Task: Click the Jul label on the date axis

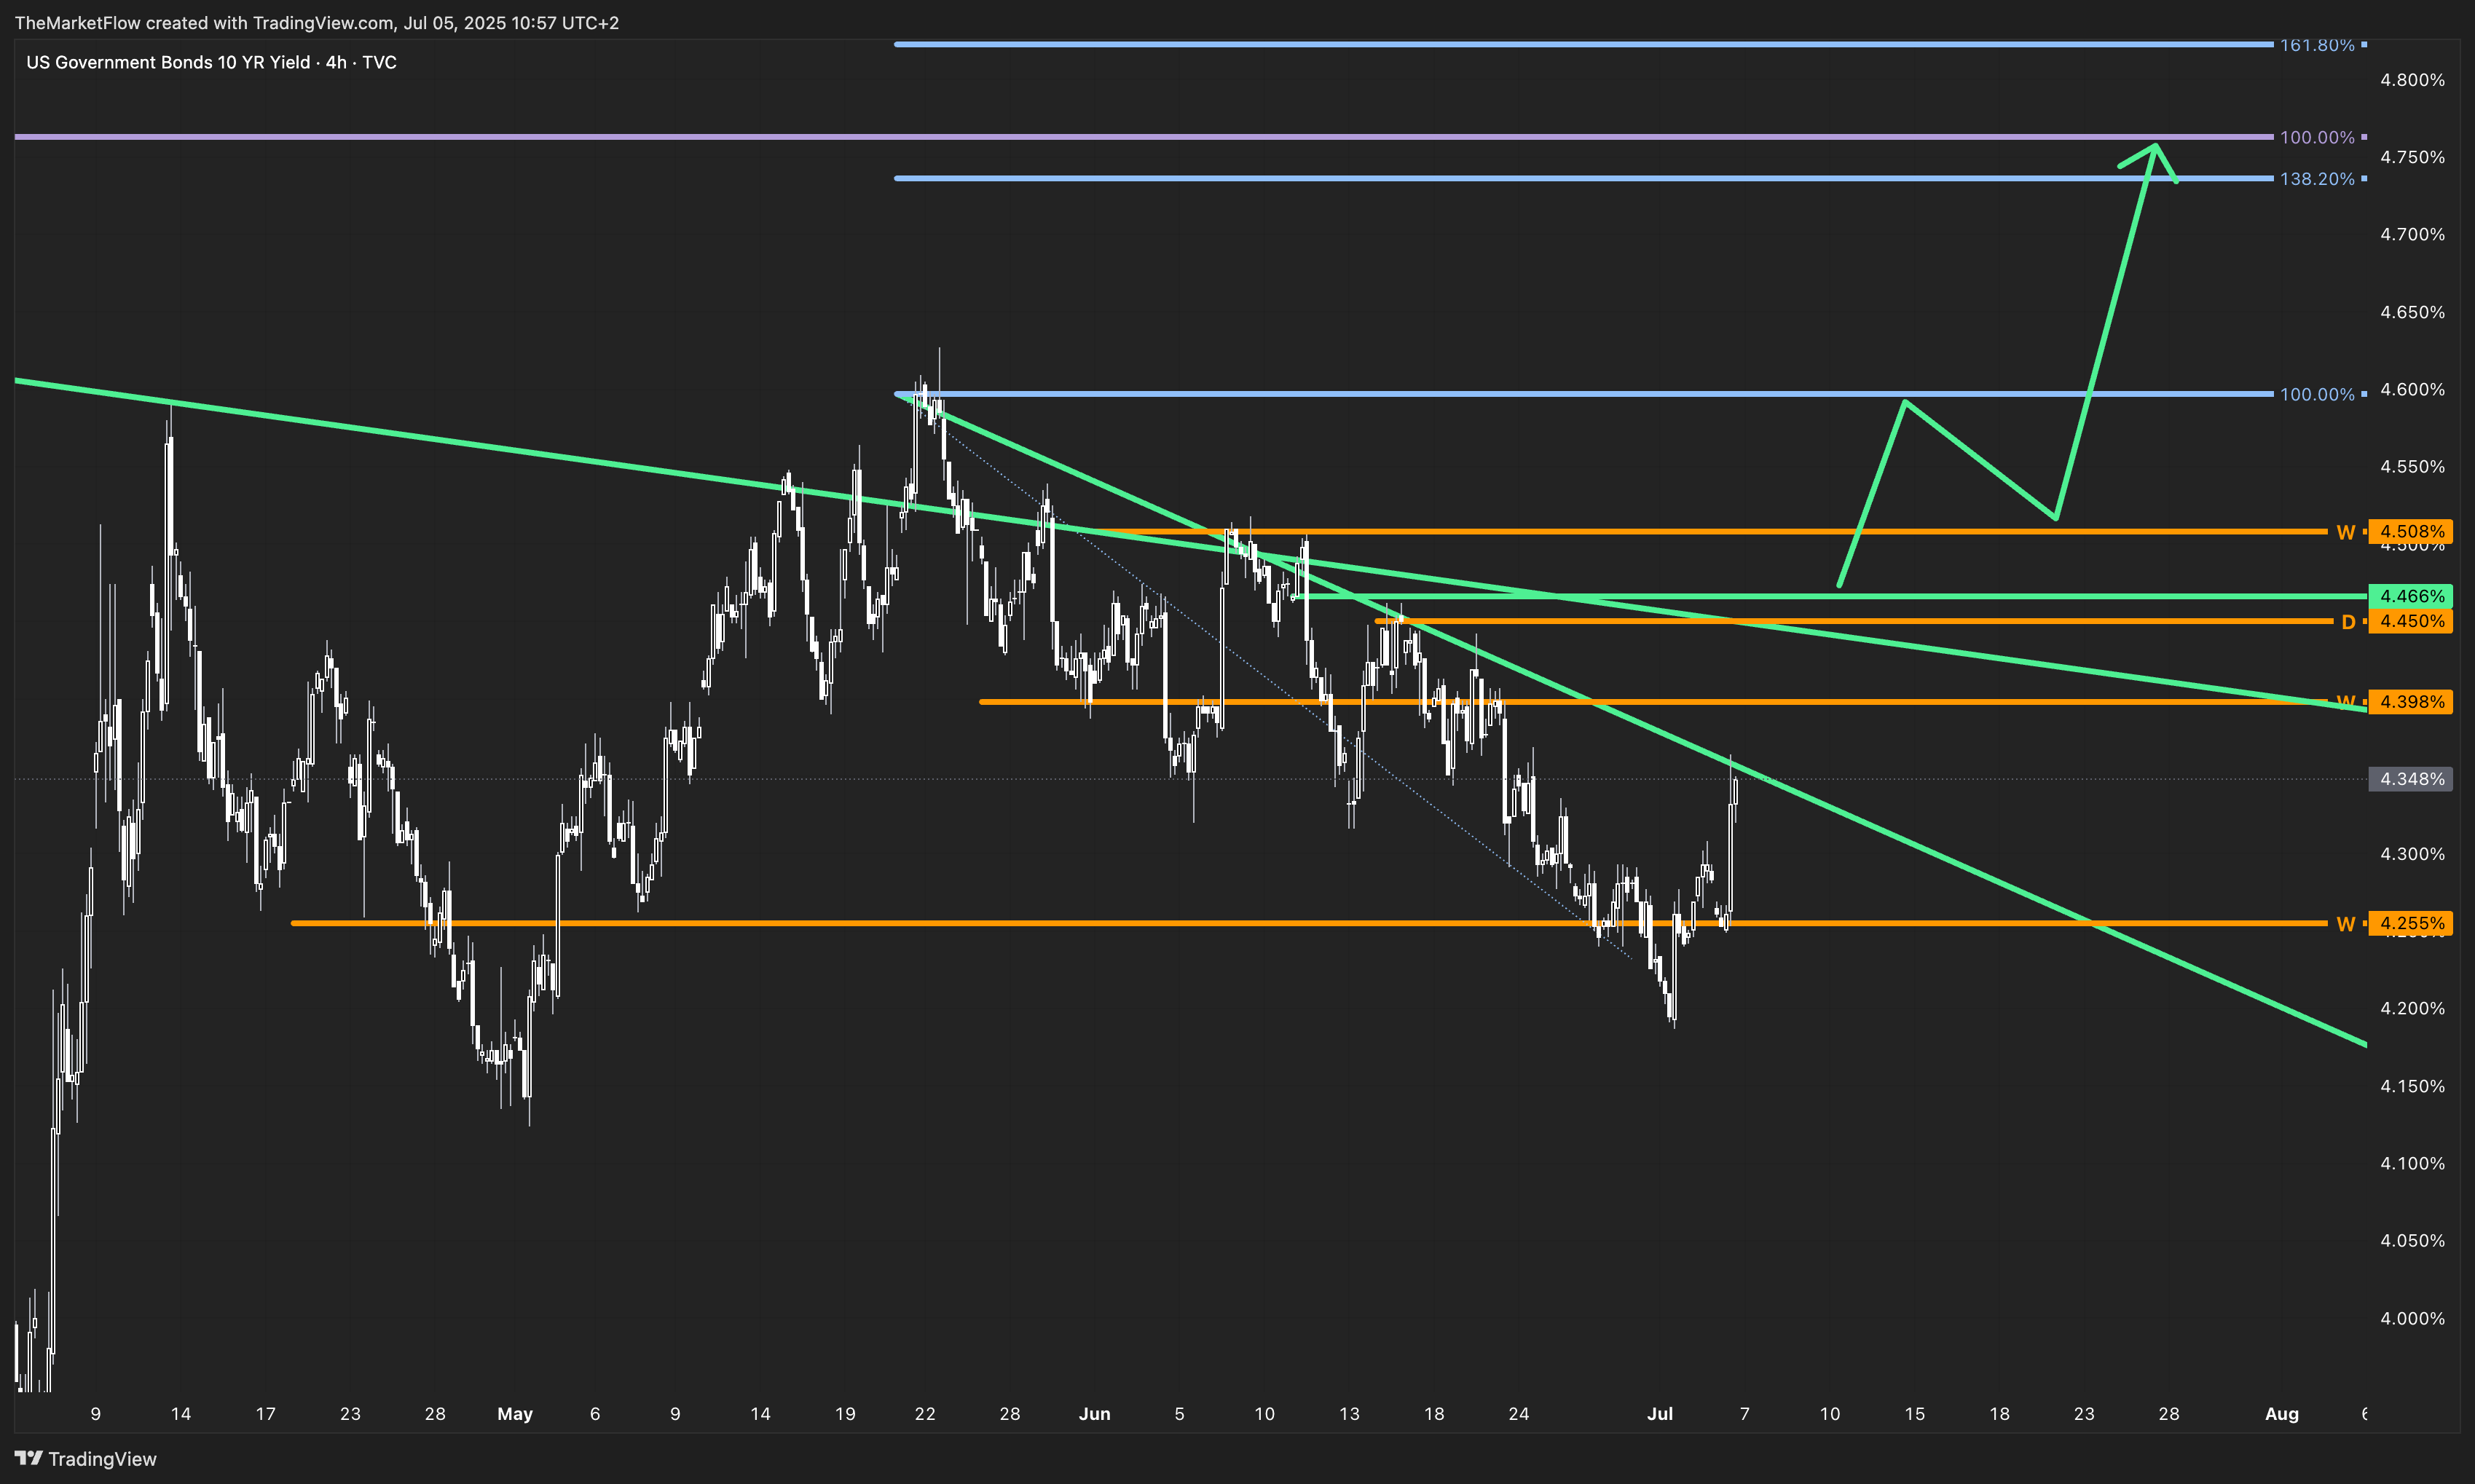Action: click(1659, 1414)
